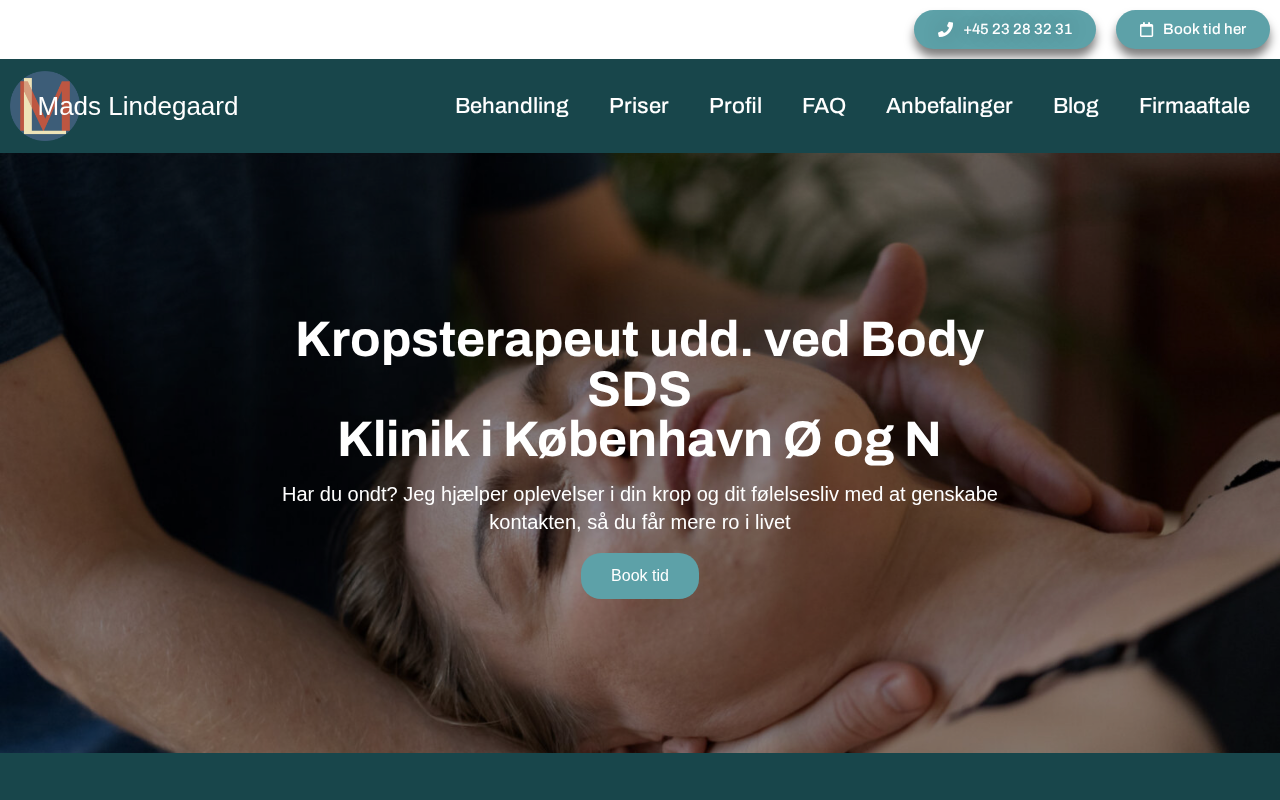Open the Mads Lindegaard site title link
1280x800 pixels.
[x=138, y=106]
